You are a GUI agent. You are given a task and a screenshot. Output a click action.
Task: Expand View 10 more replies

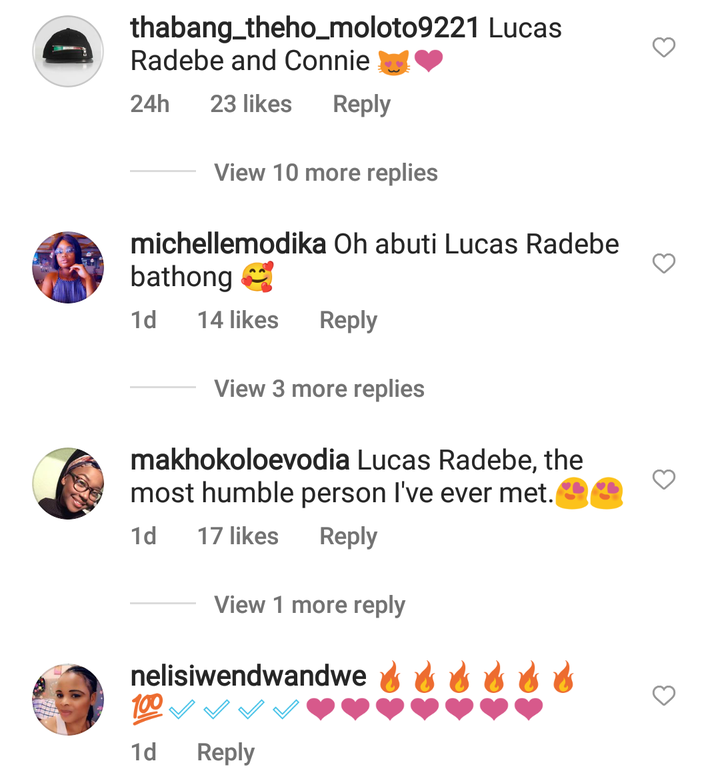(x=325, y=173)
